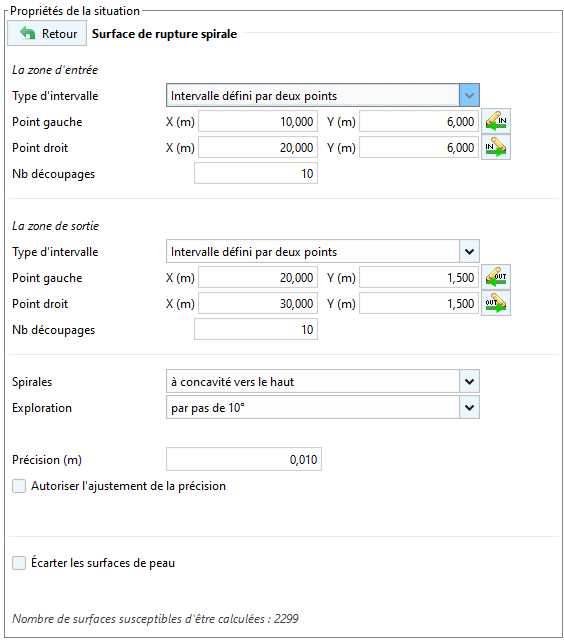Open the Exploration step dropdown
Viewport: 564px width, 640px height.
point(322,407)
